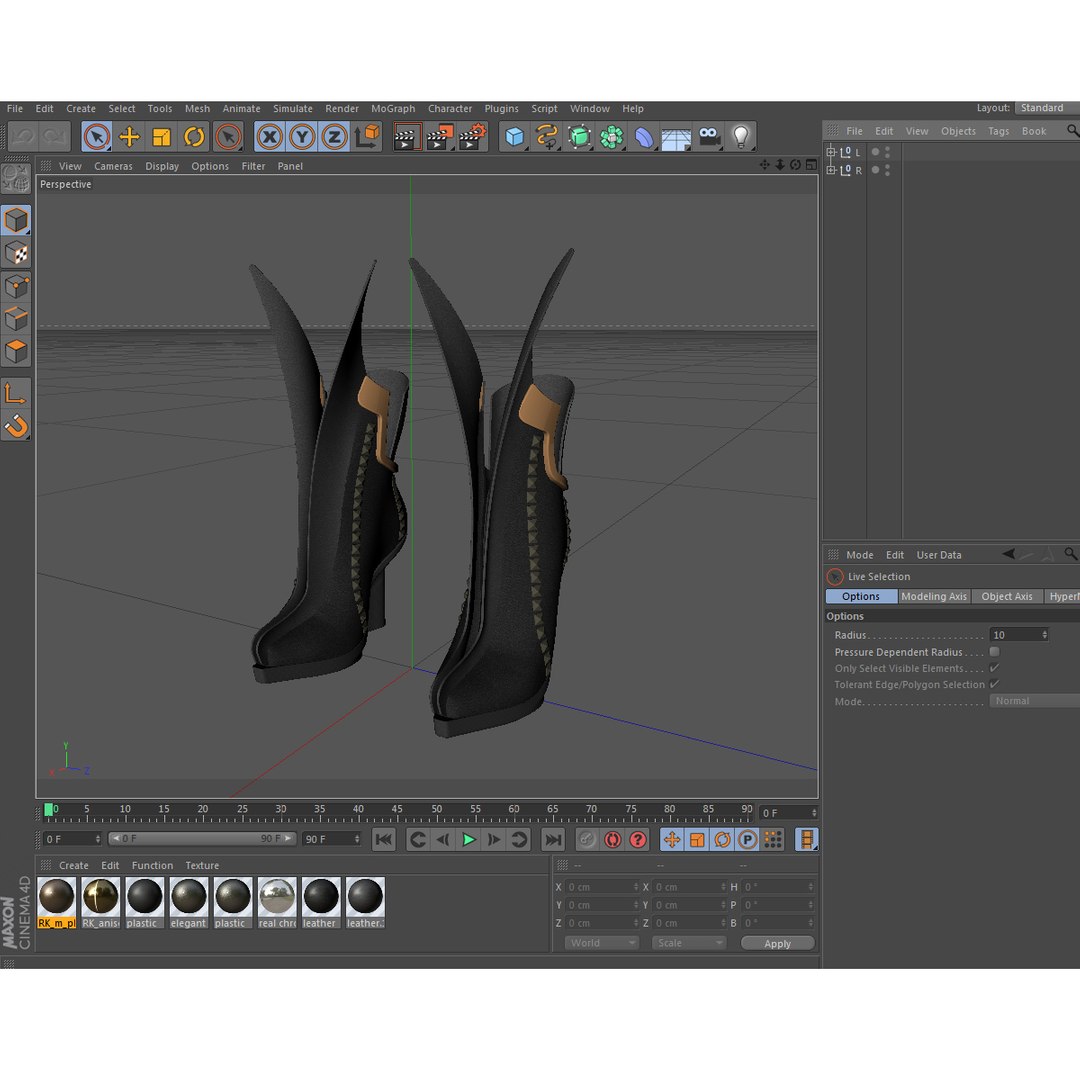Open the Deformer objects icon

[x=643, y=136]
